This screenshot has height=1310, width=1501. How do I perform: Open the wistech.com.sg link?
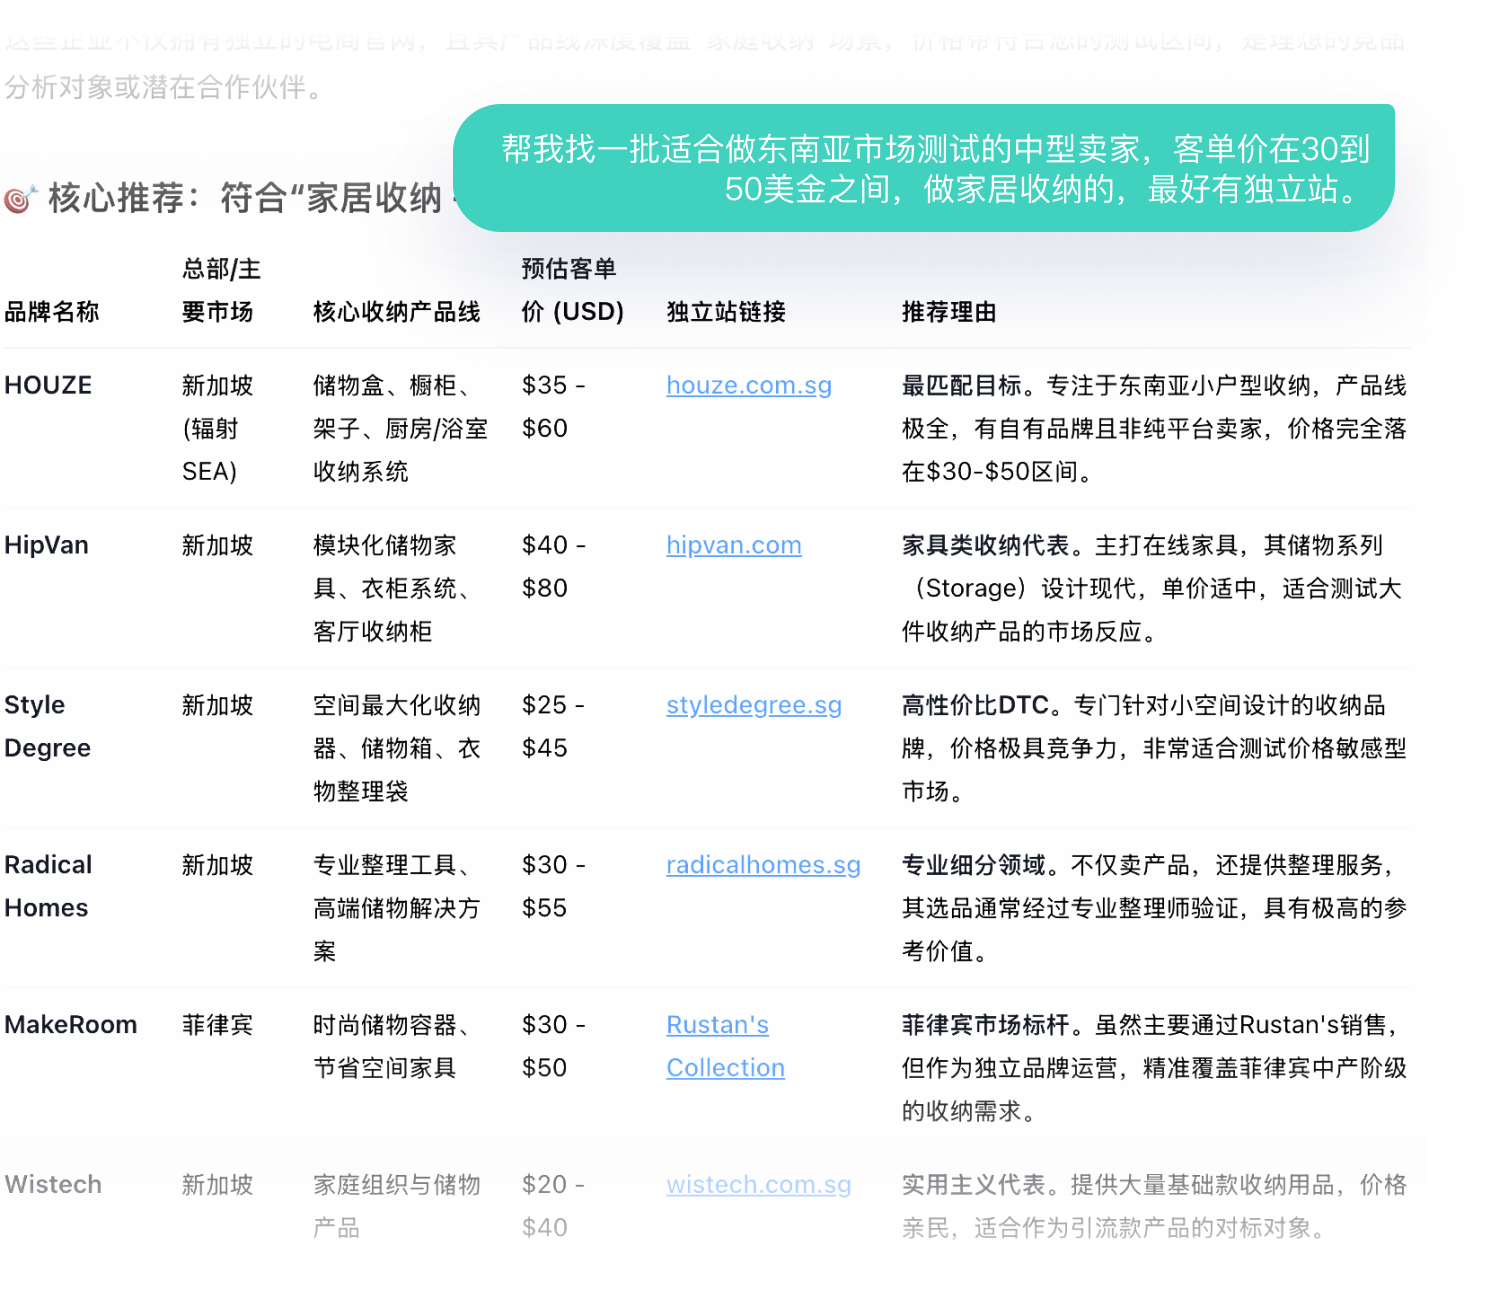(x=758, y=1184)
